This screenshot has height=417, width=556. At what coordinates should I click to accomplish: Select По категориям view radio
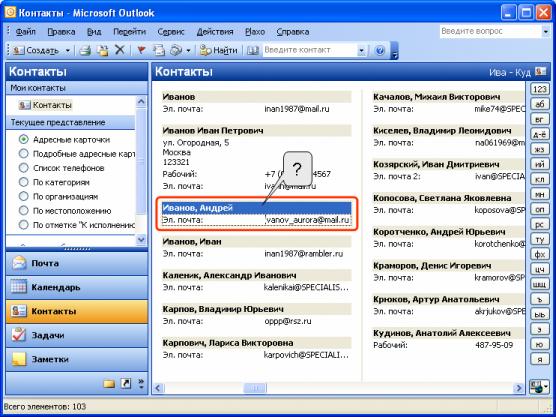[23, 182]
